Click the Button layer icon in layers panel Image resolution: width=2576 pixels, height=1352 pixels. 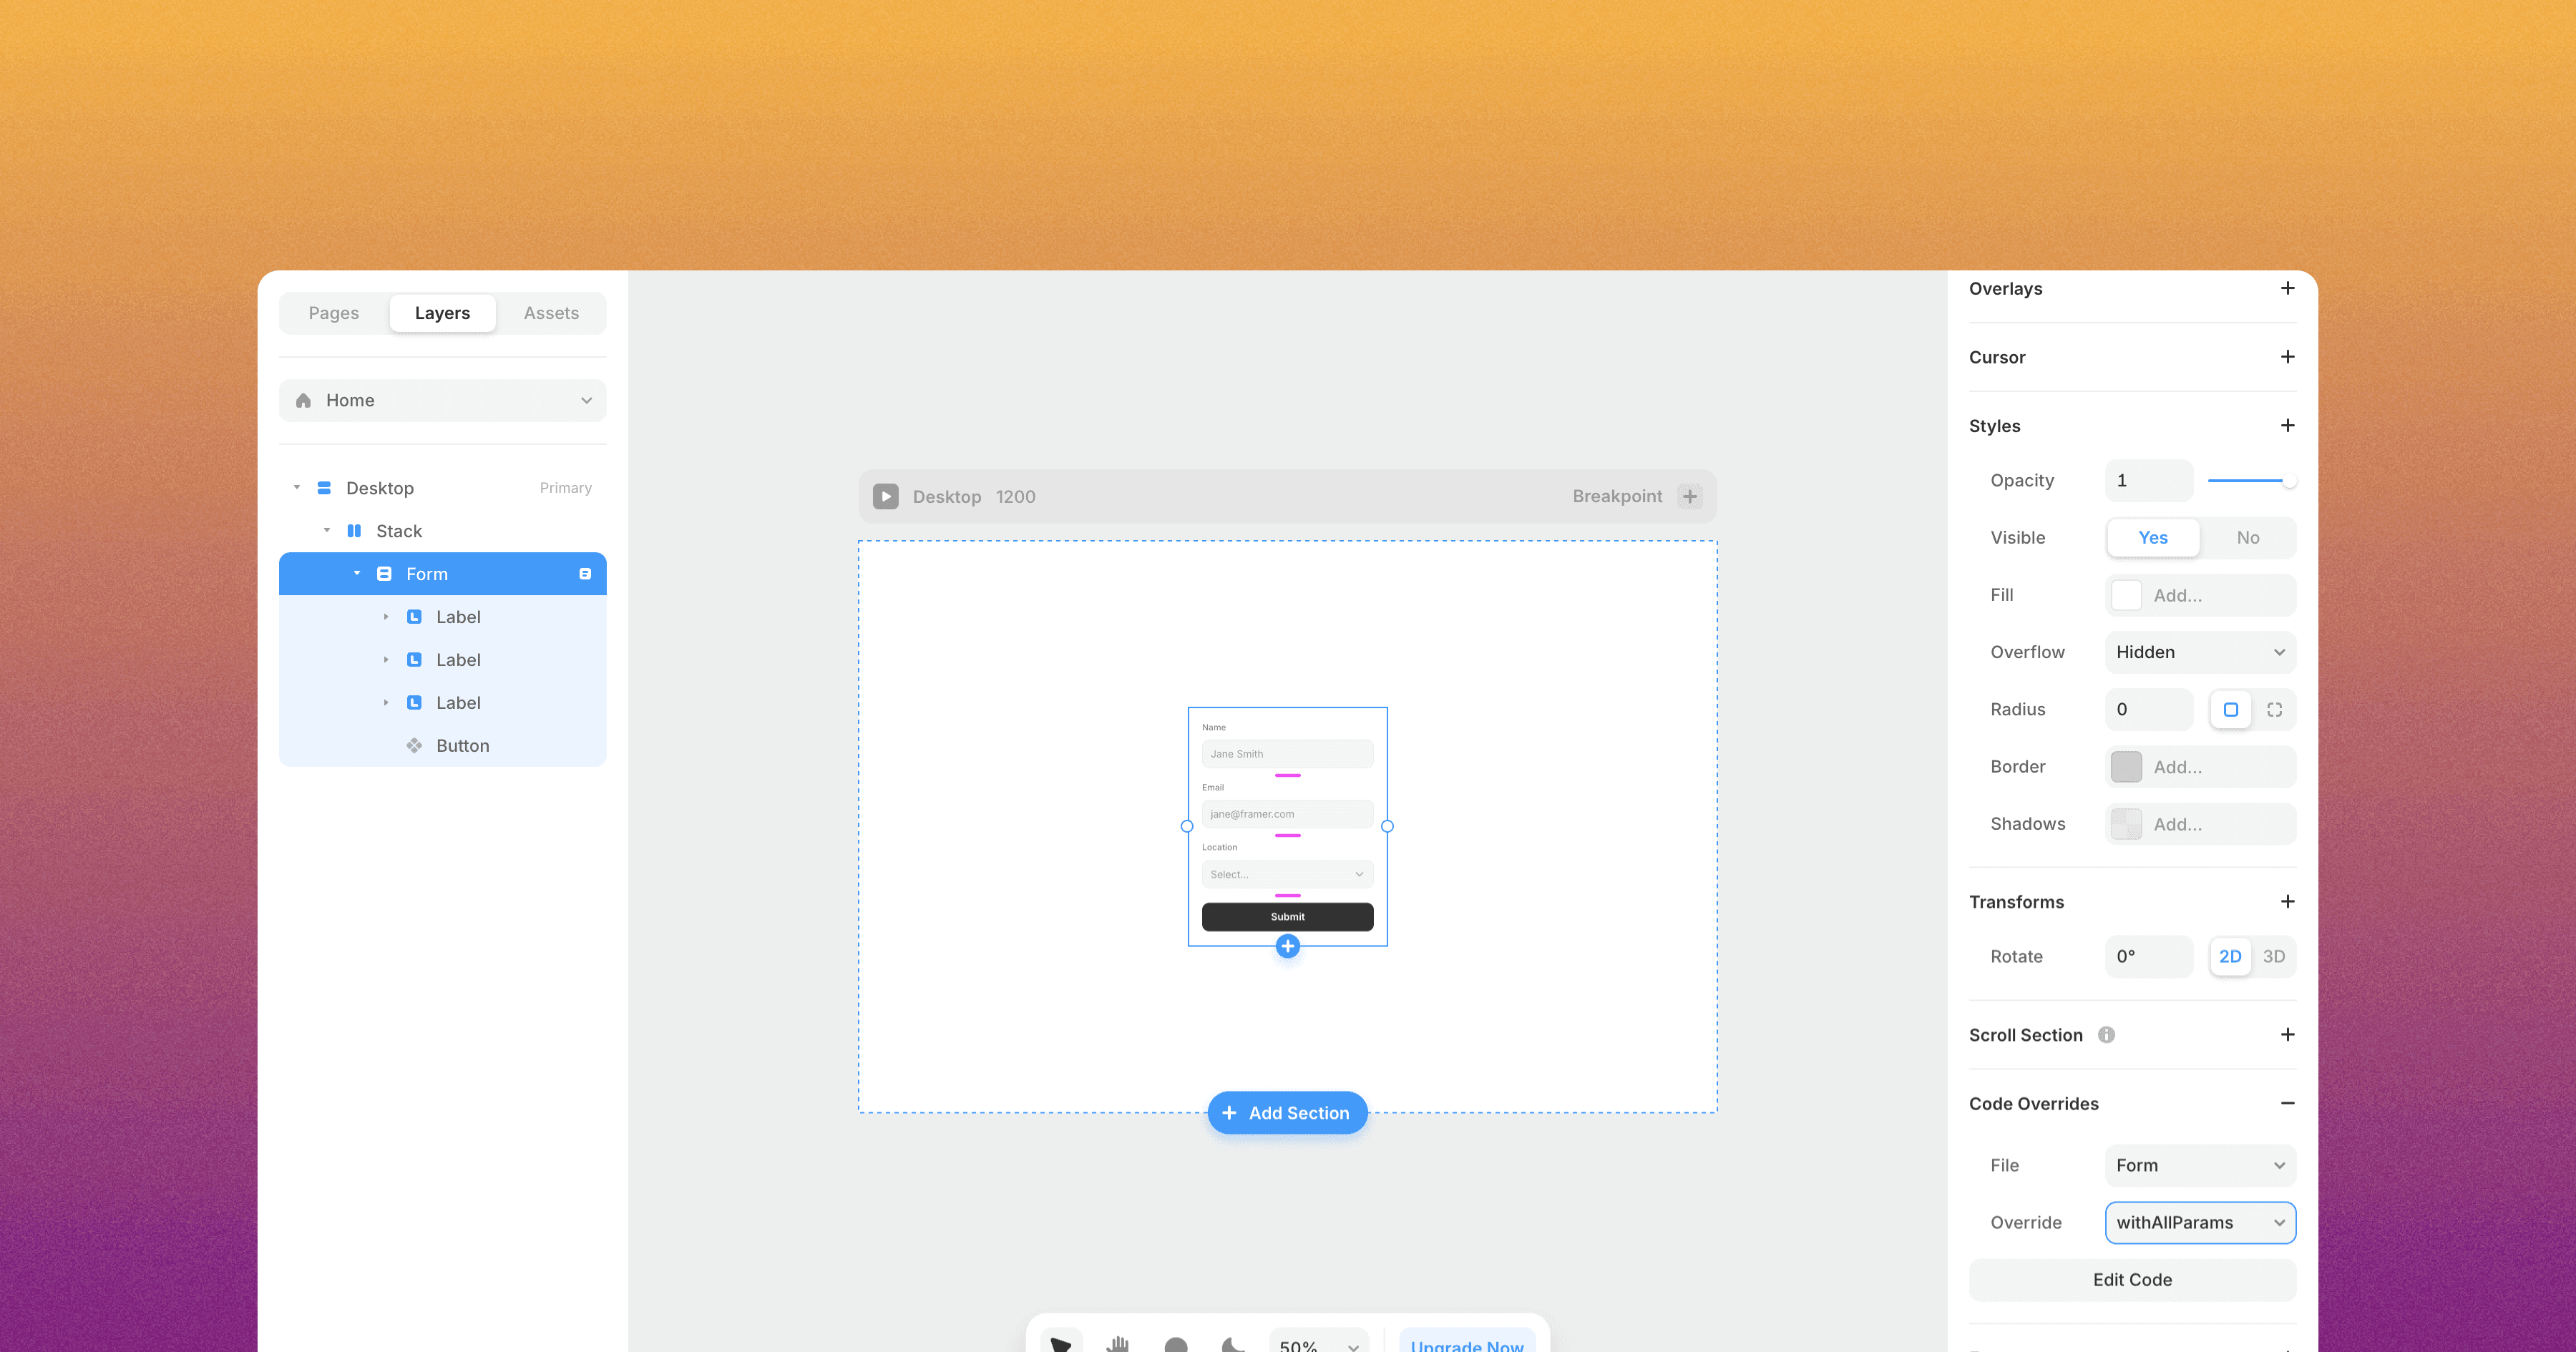click(x=416, y=744)
